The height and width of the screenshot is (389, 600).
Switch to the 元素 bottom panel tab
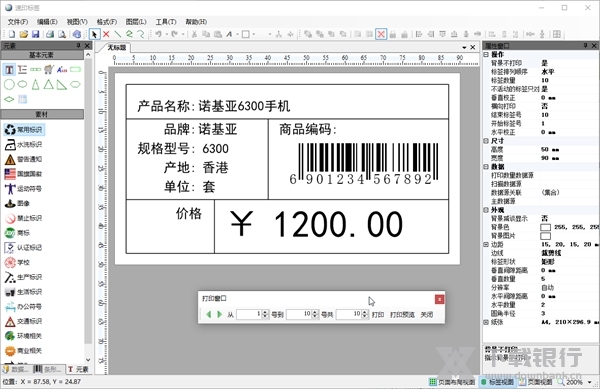[78, 369]
